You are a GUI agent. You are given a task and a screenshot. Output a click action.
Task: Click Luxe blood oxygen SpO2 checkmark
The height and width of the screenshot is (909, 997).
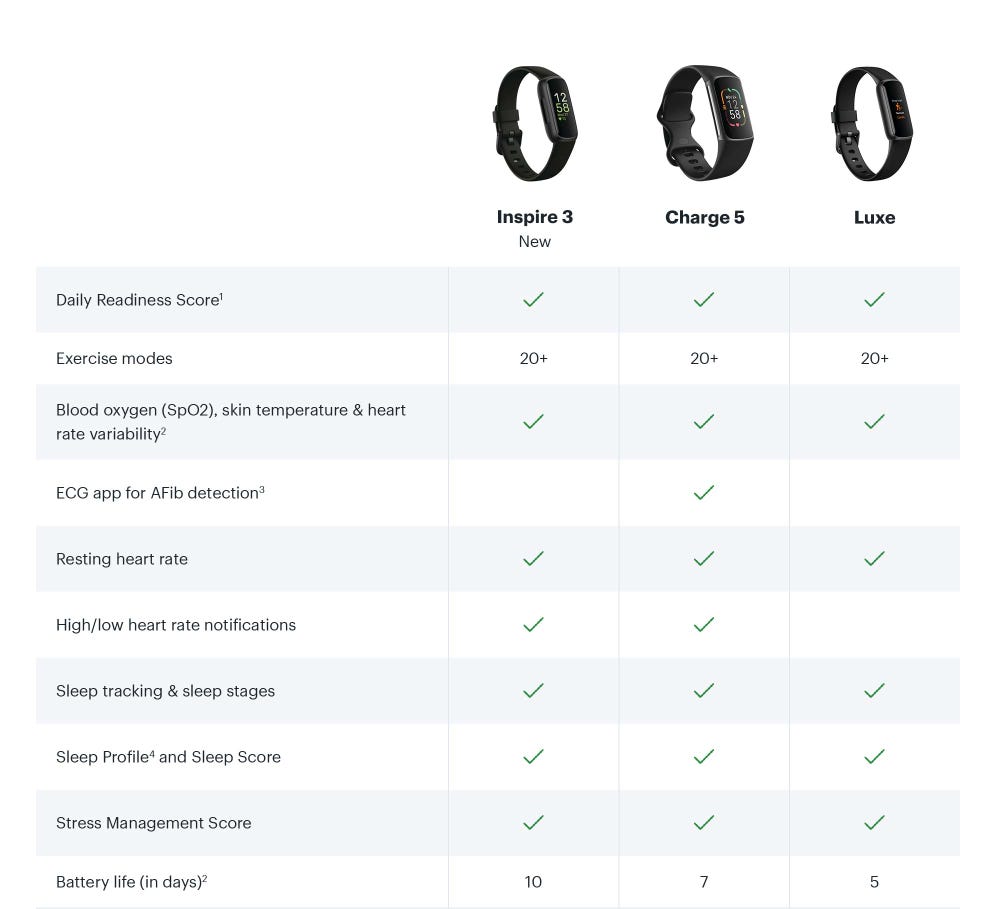[874, 421]
